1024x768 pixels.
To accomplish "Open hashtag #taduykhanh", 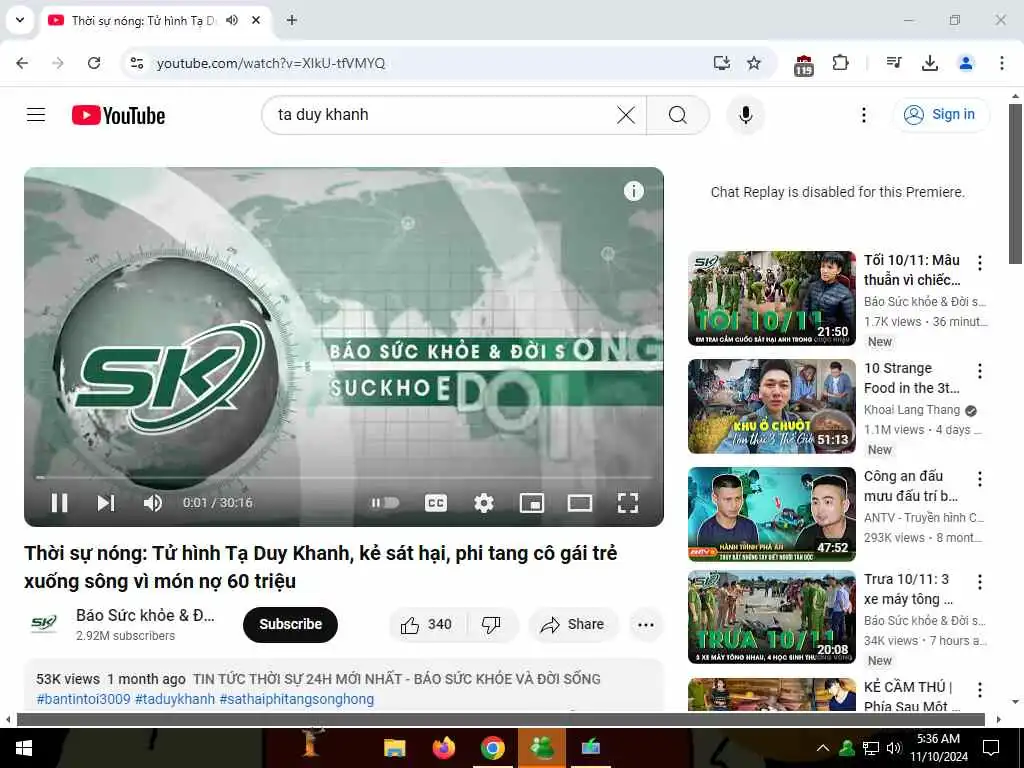I will (174, 699).
